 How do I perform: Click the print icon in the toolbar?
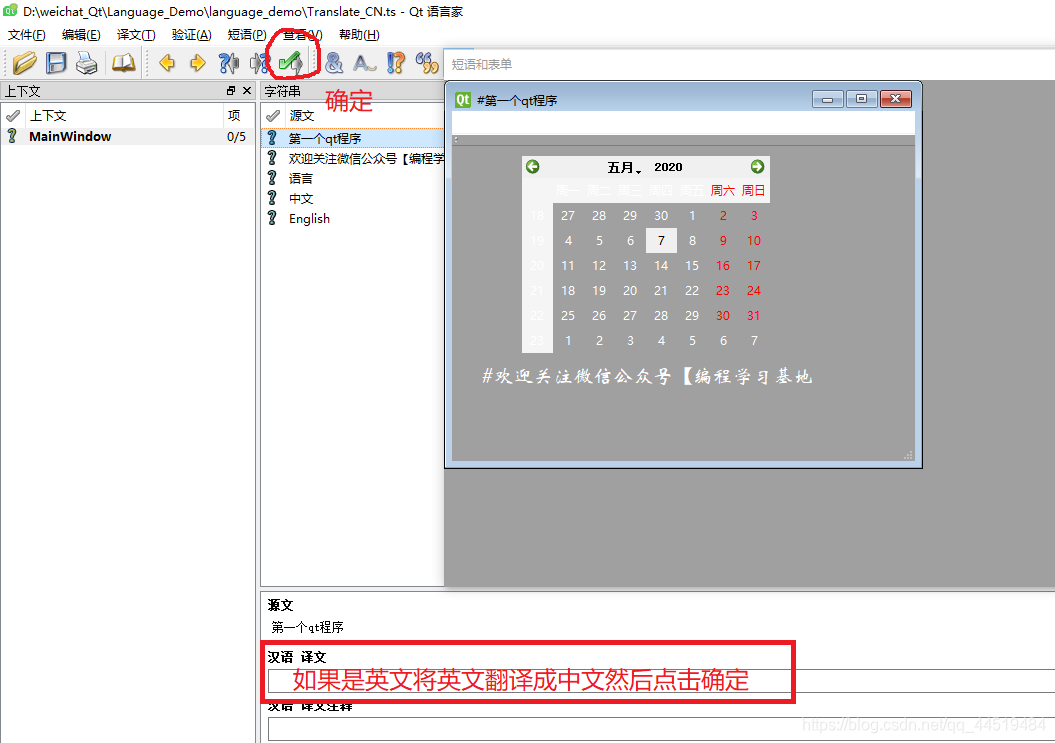tap(87, 62)
